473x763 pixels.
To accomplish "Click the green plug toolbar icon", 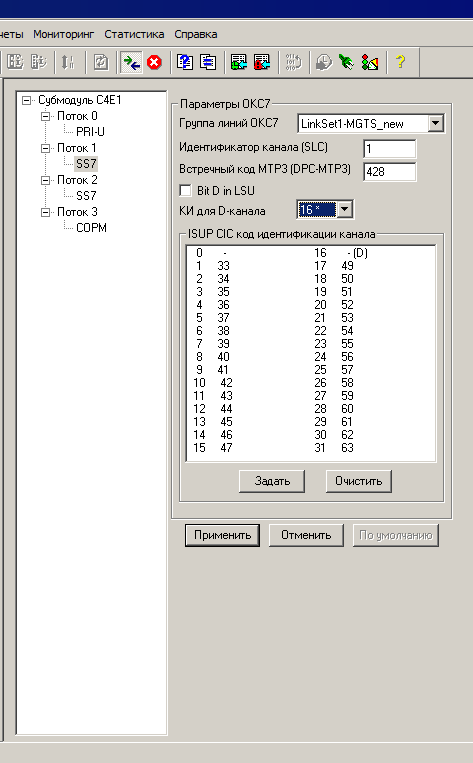I will [x=346, y=62].
